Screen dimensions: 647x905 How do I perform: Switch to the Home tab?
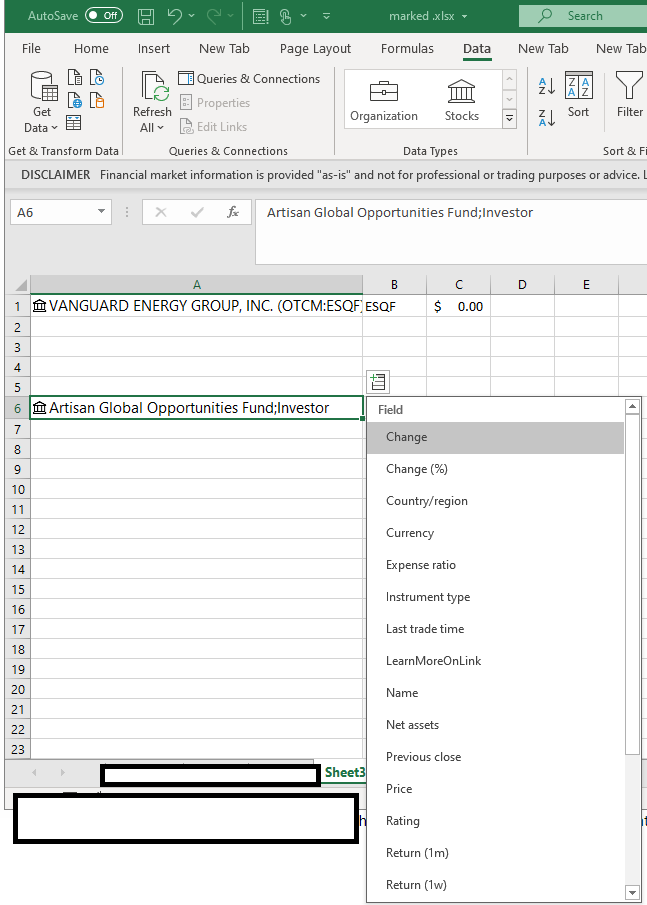(x=91, y=48)
